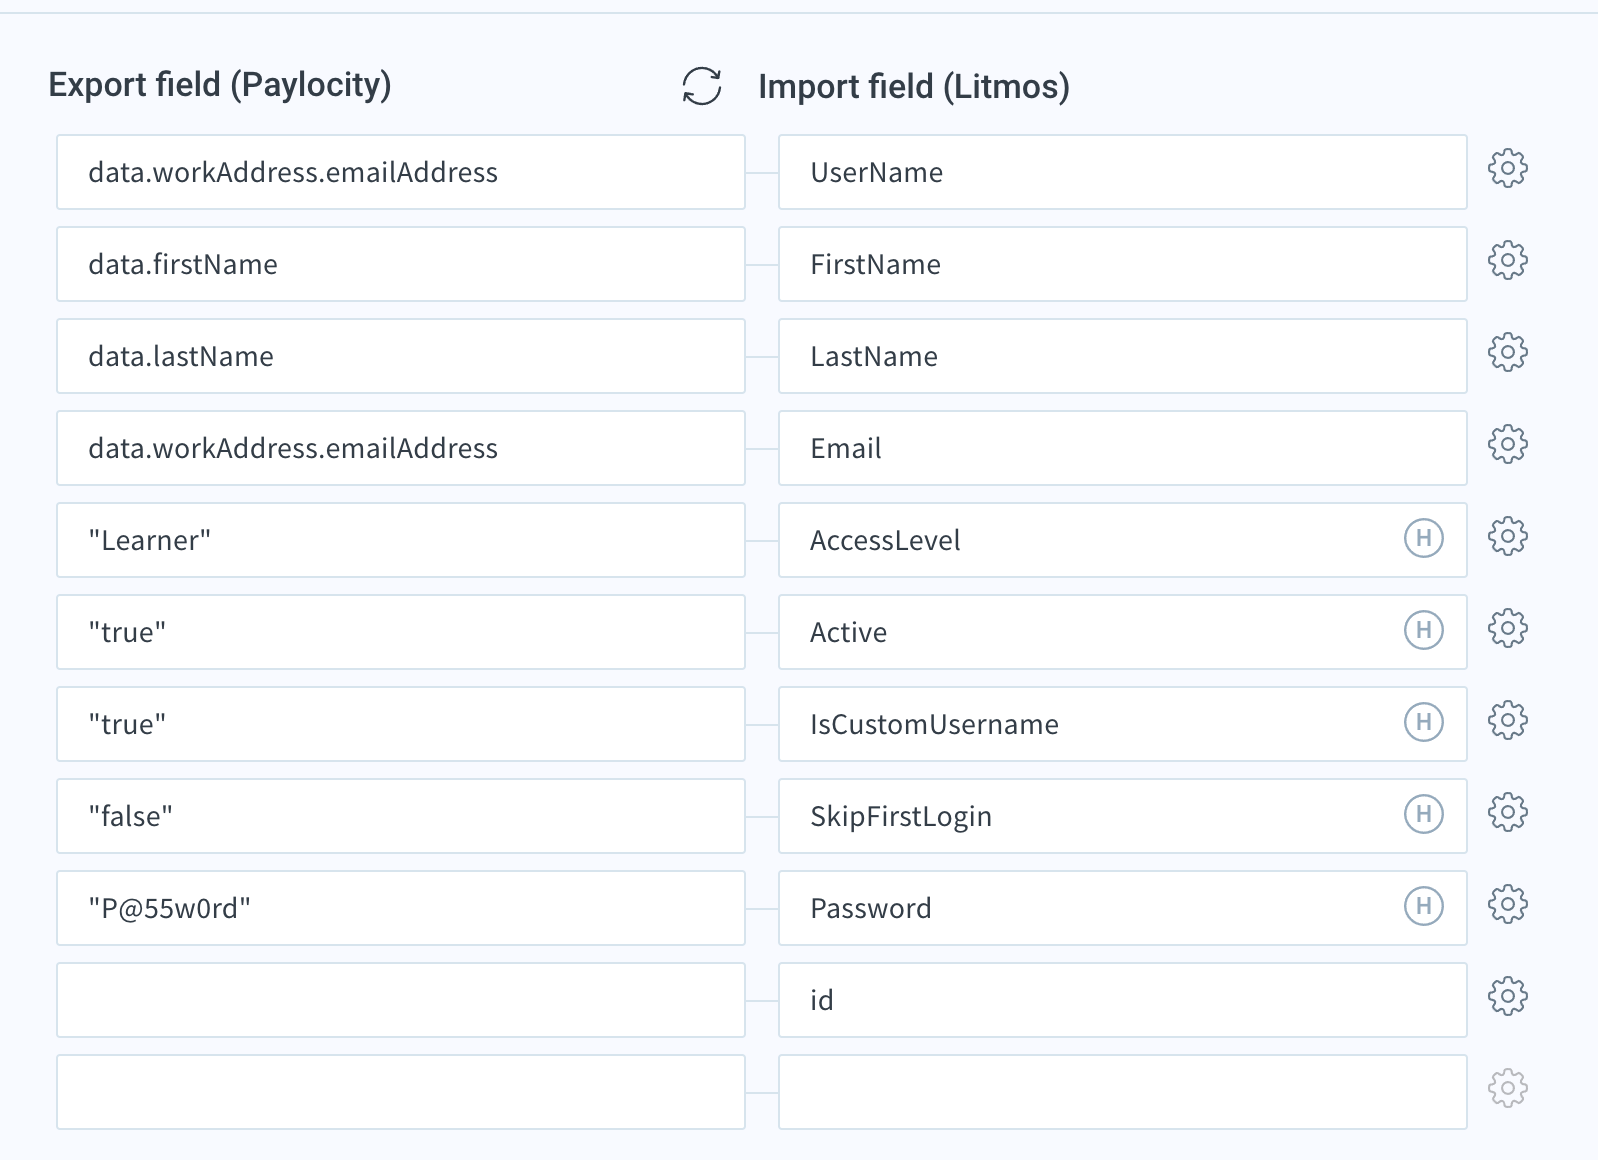
Task: Click the SkipFirstLogin import field
Action: coord(1123,816)
